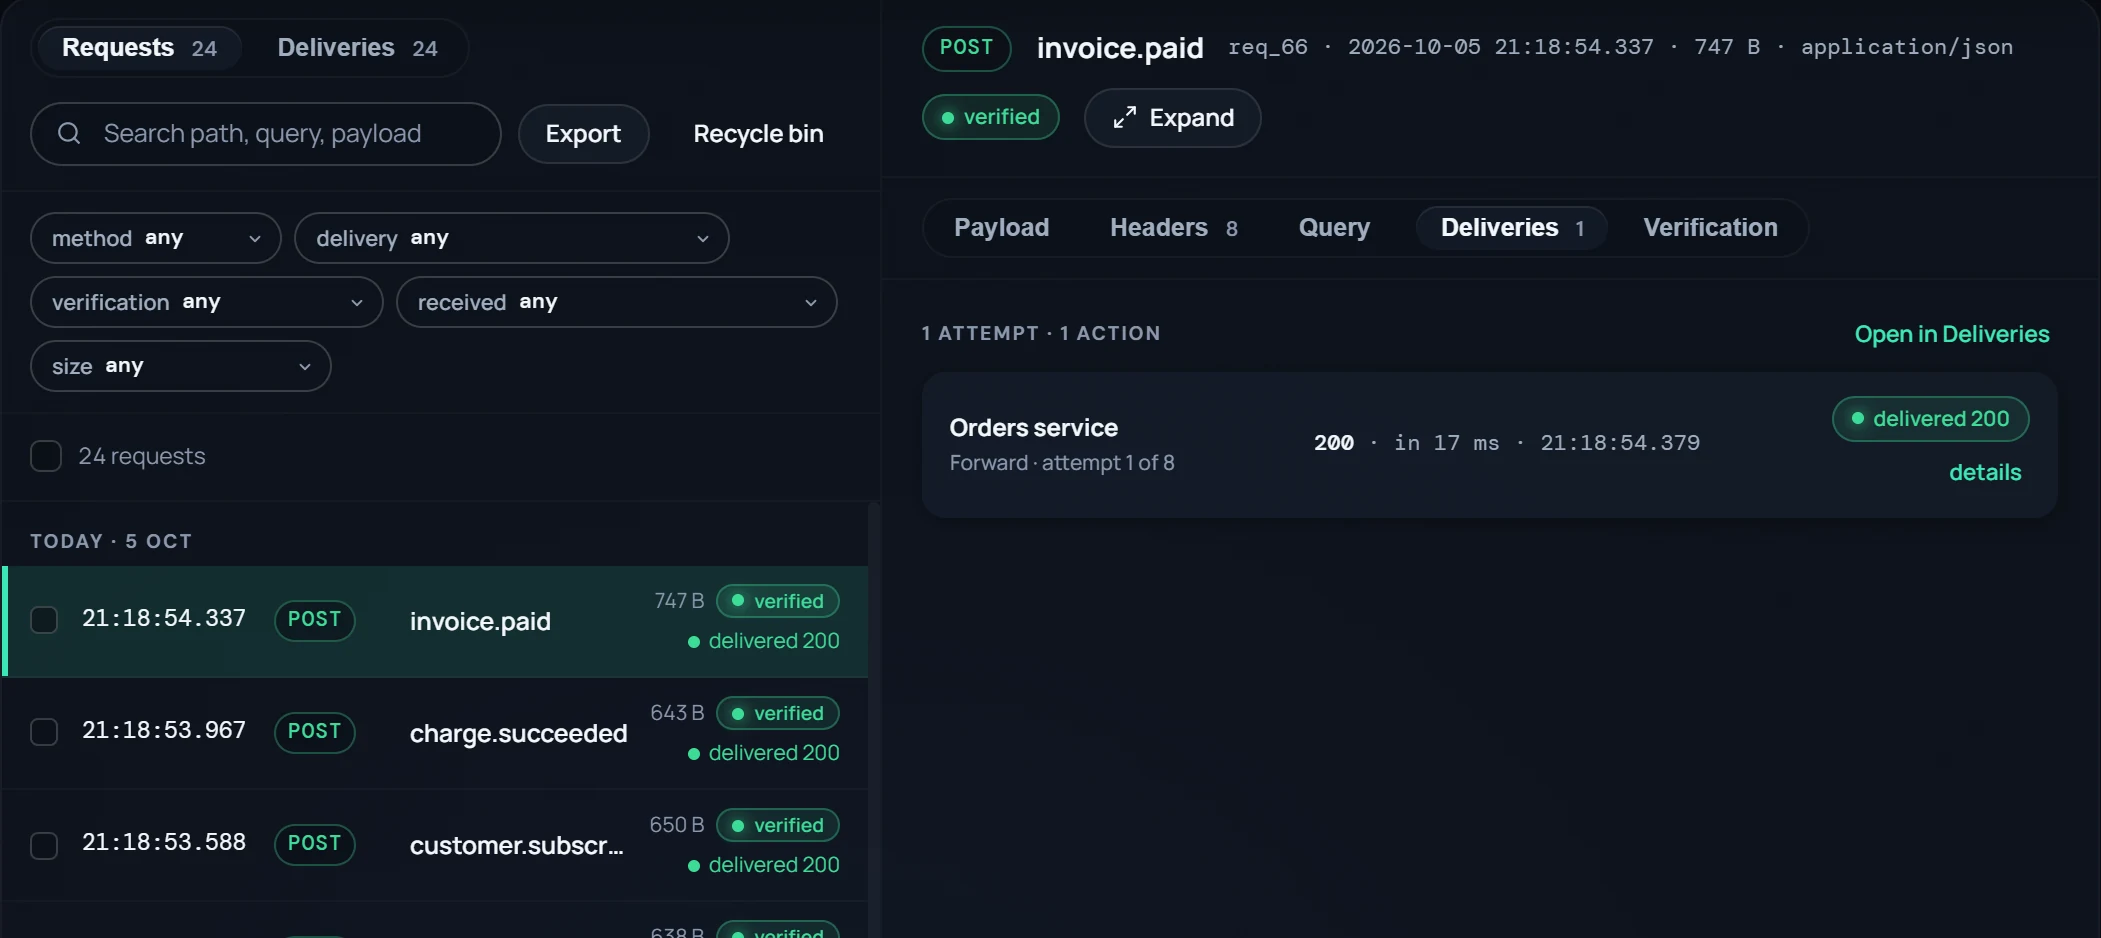Click the req_66 request ID
Viewport: 2101px width, 938px height.
pos(1268,47)
